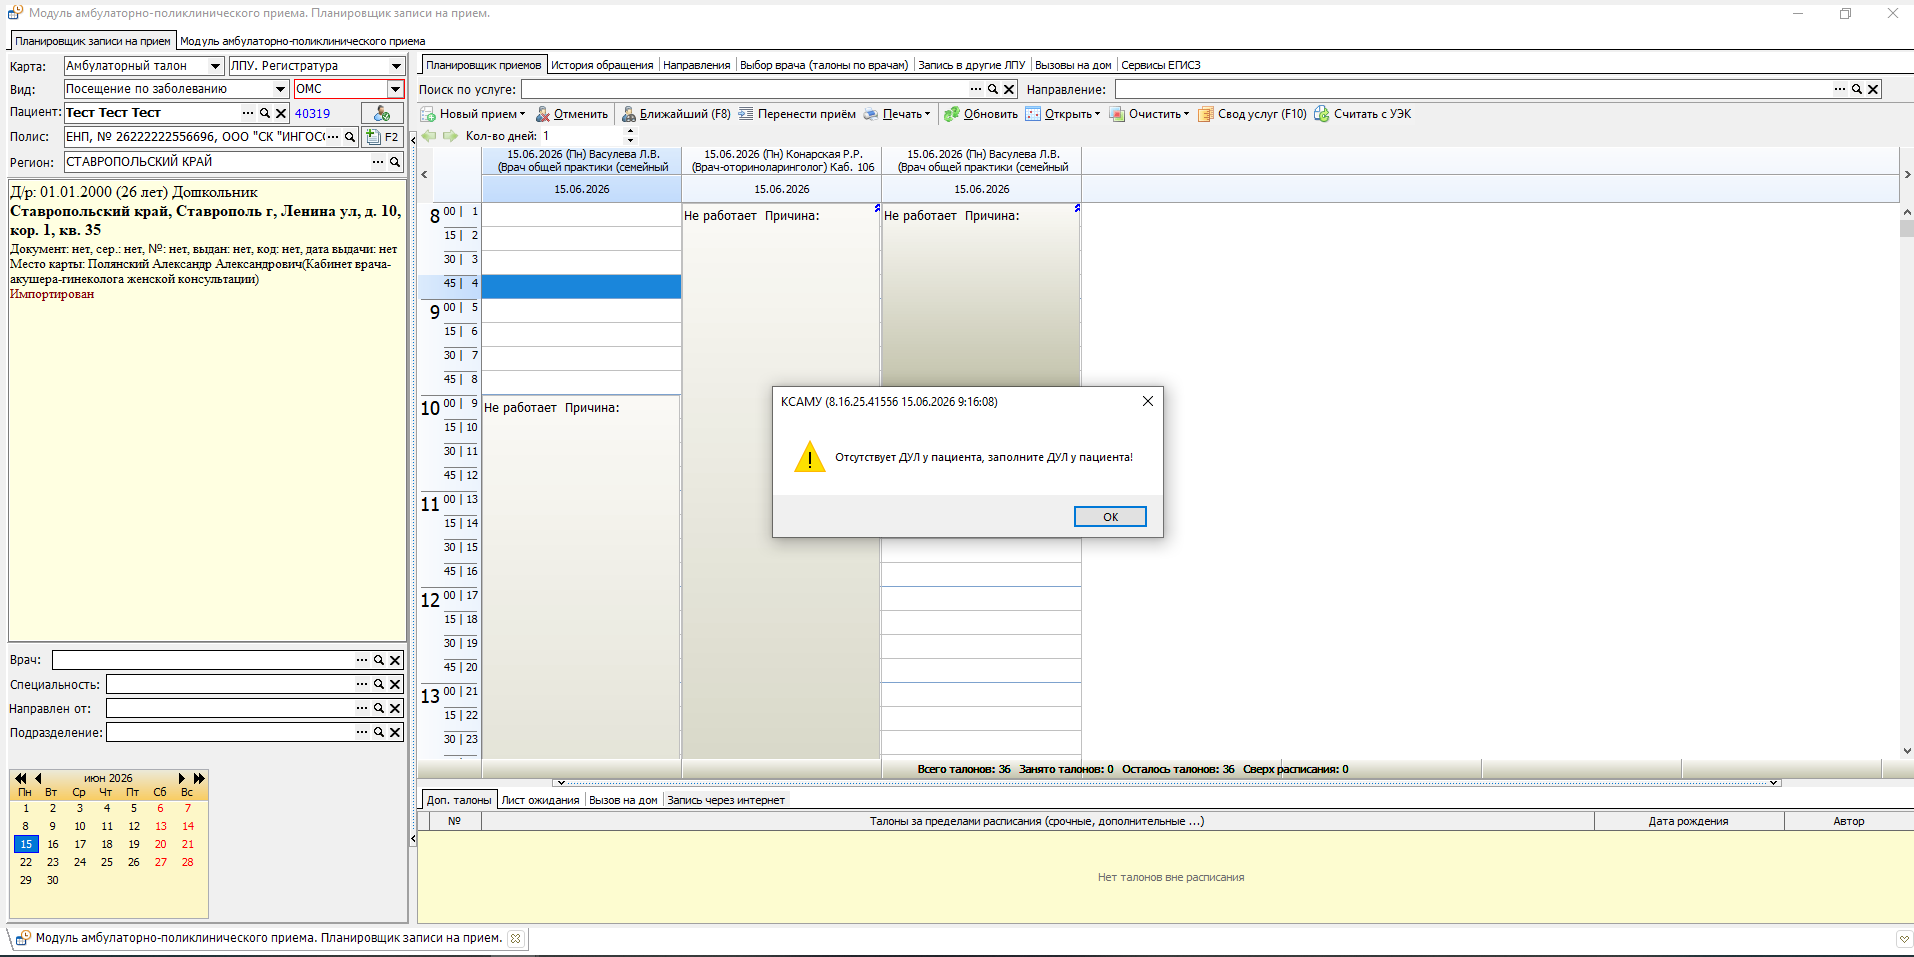
Task: Open the Новый прием dropdown menu
Action: pos(522,114)
